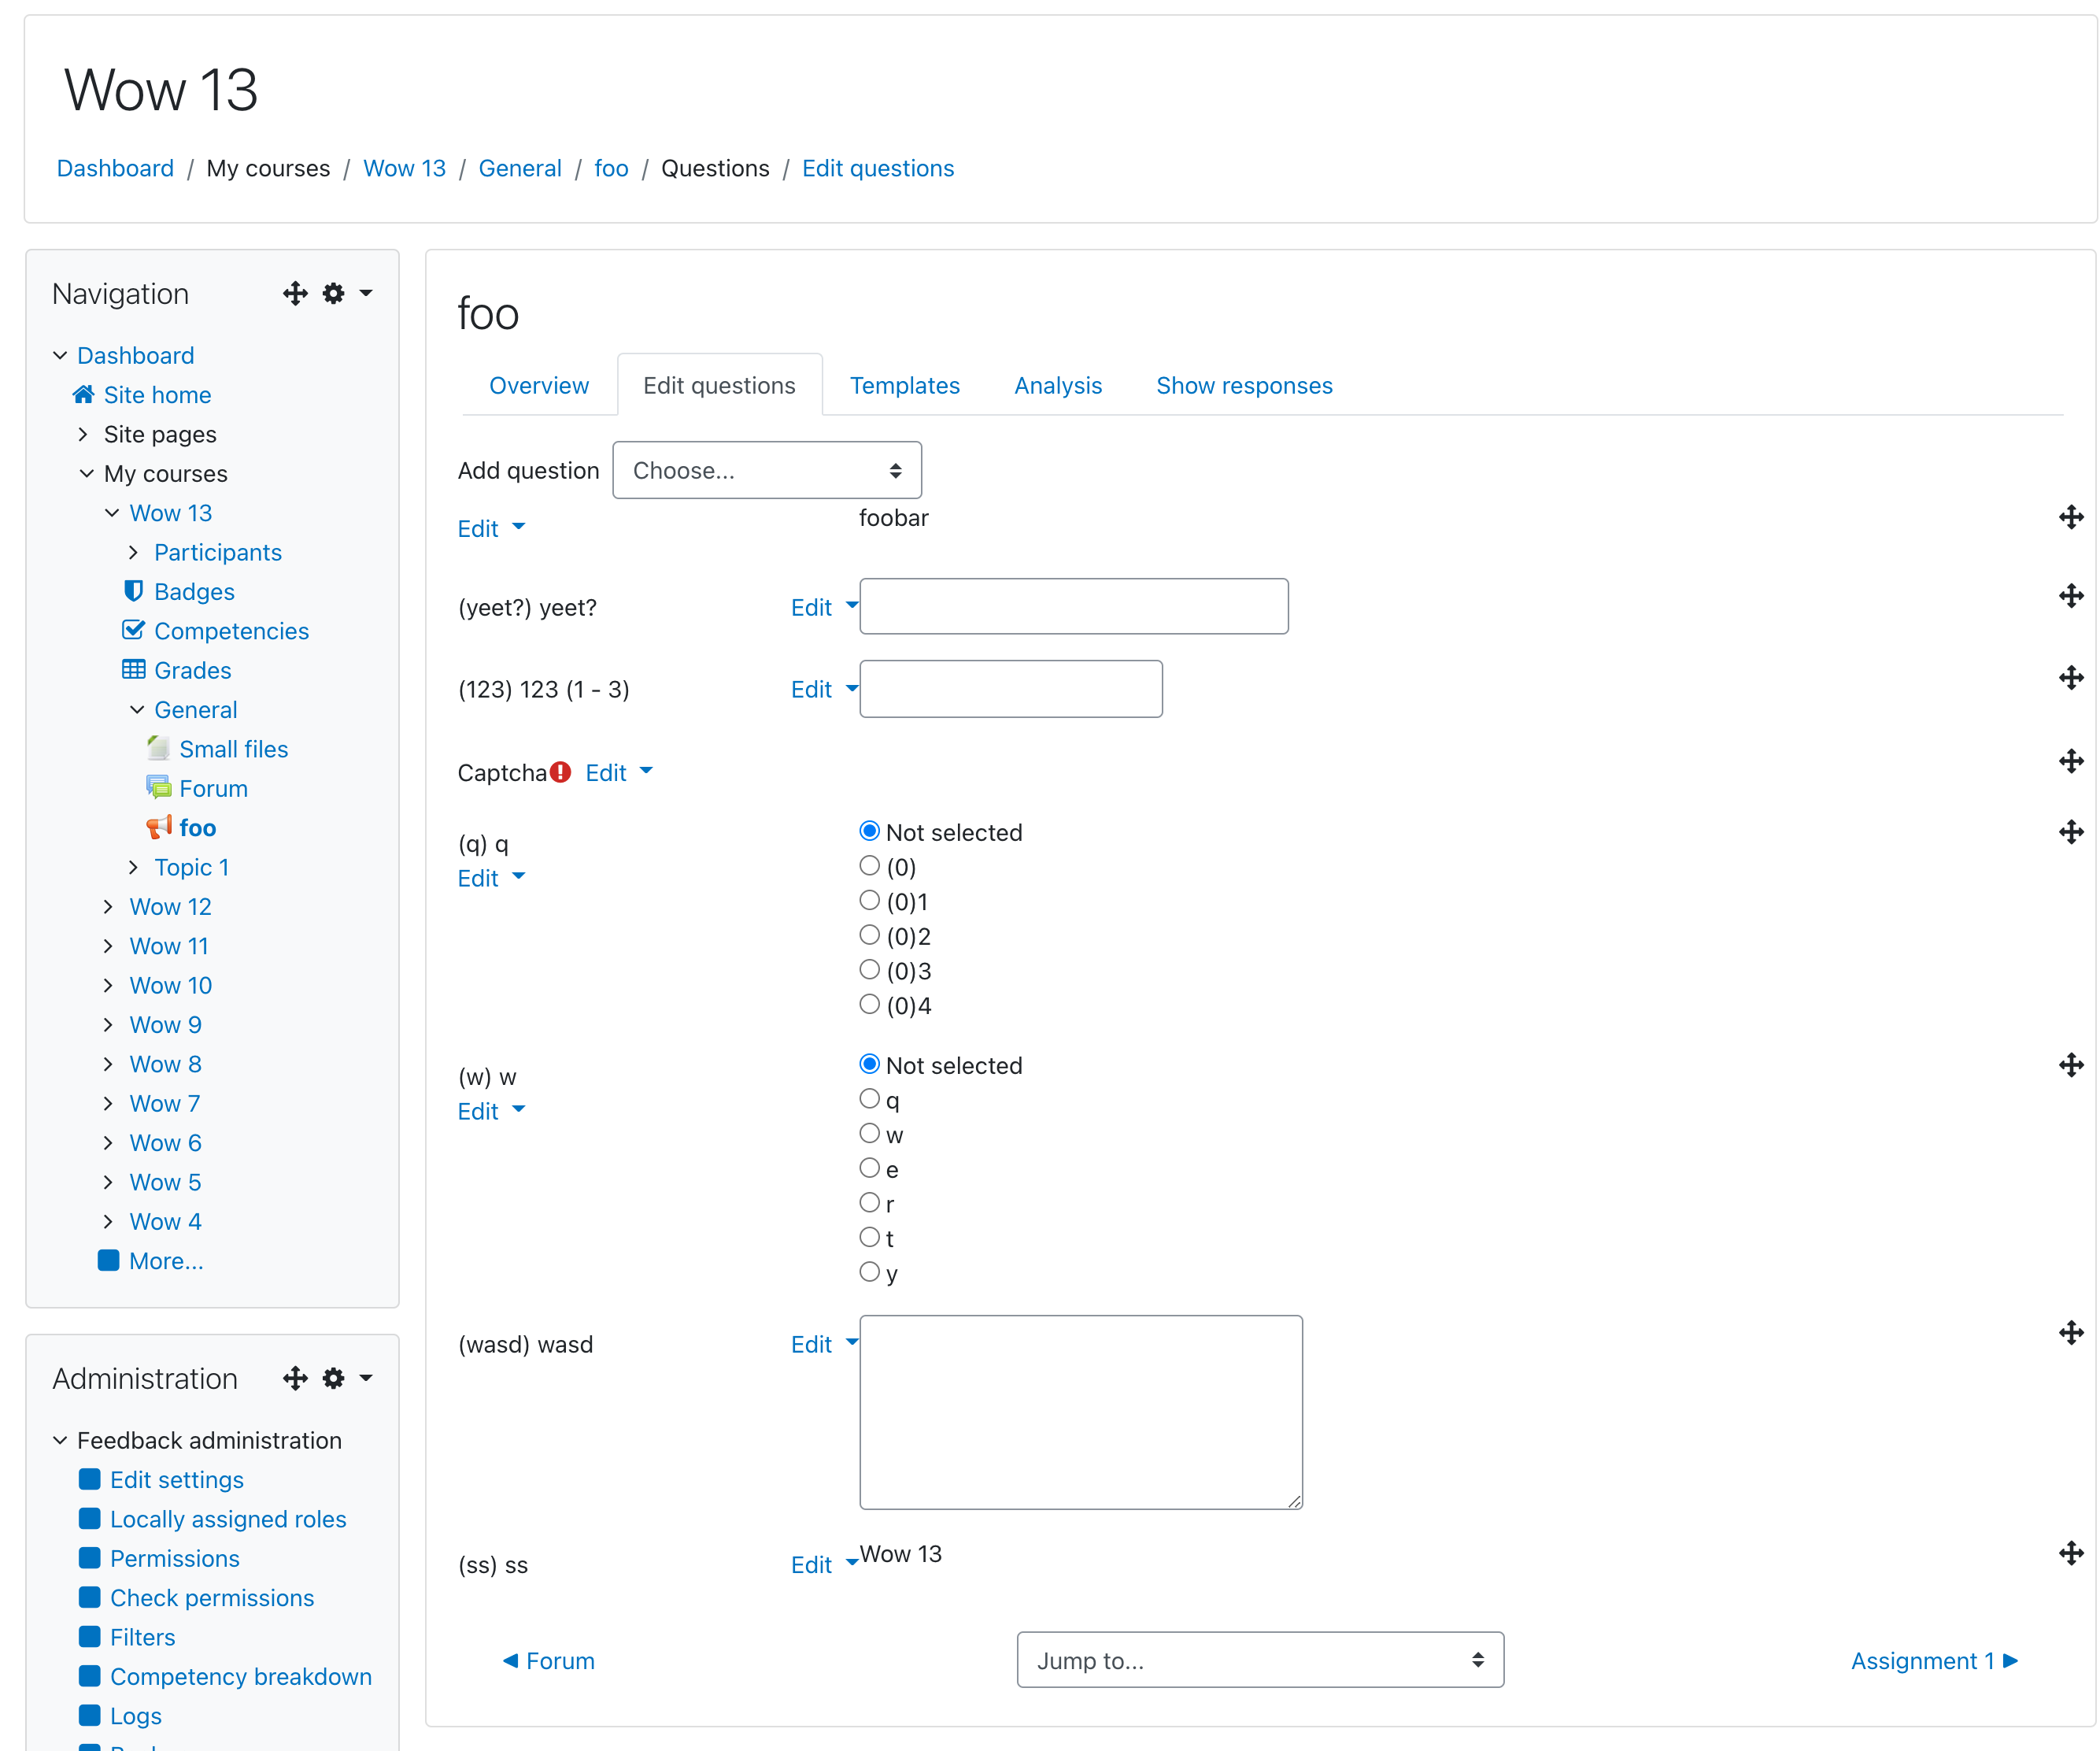Open the Competency breakdown link

coord(241,1676)
